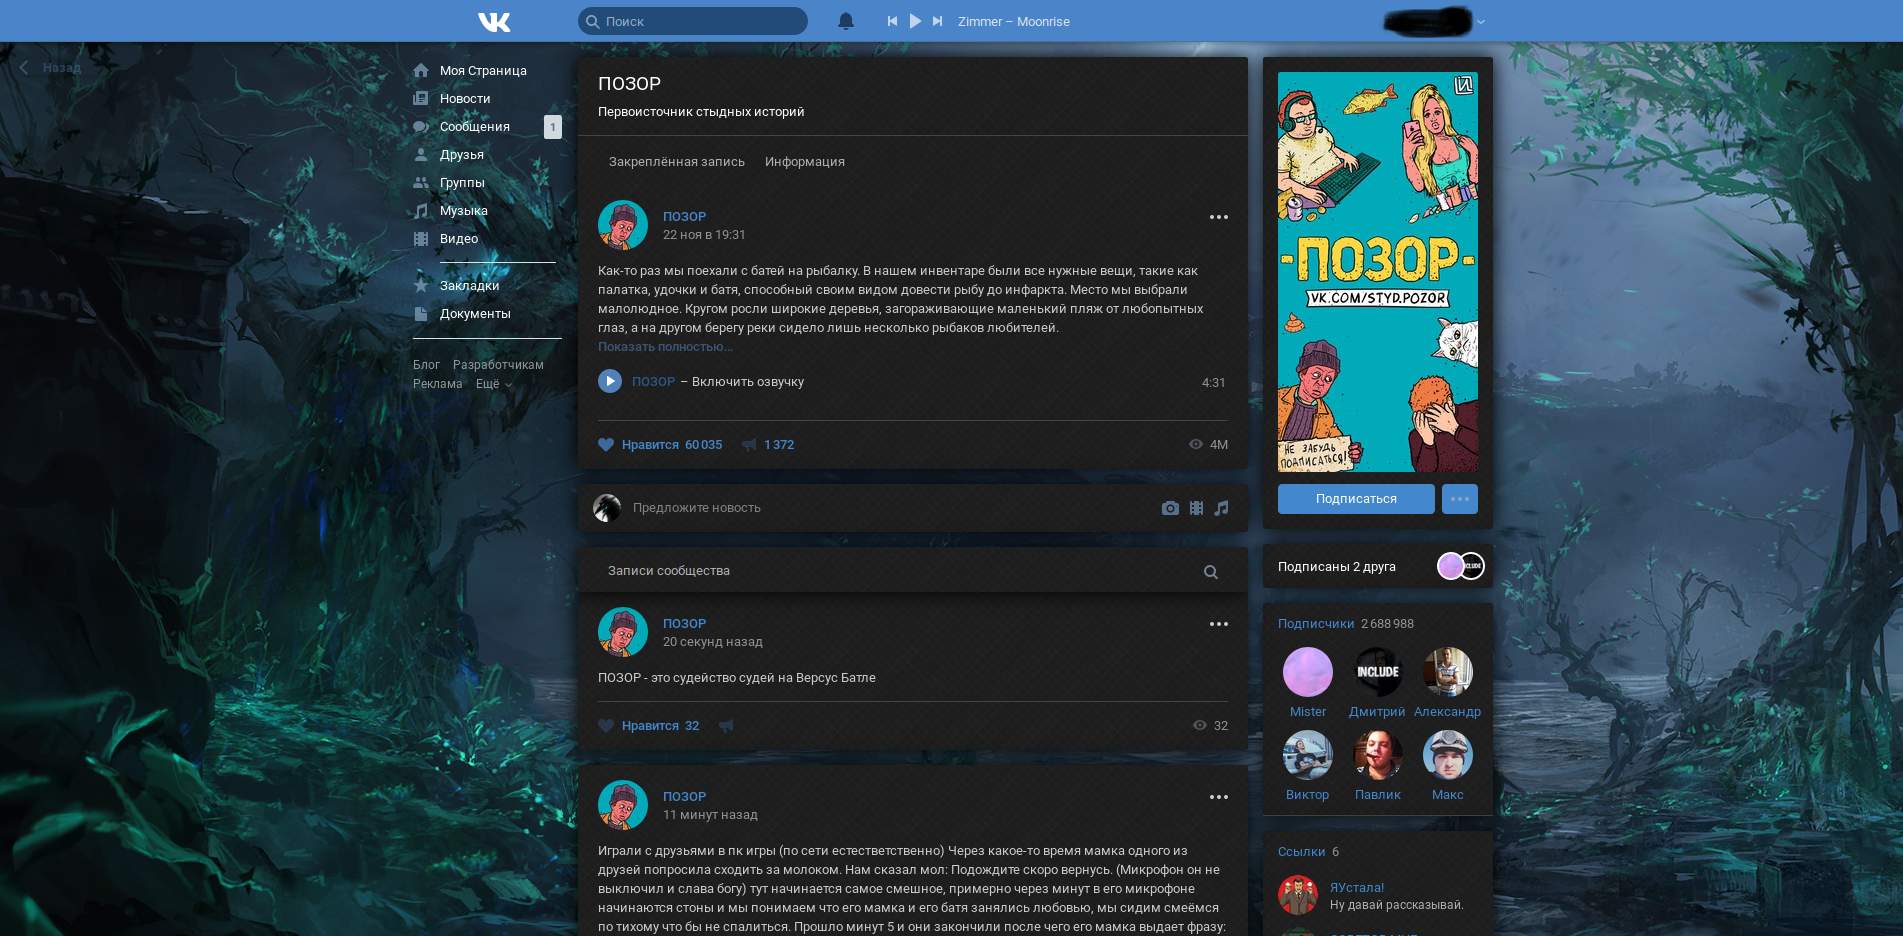Viewport: 1903px width, 936px height.
Task: Open the profile dropdown in top right
Action: click(x=1481, y=21)
